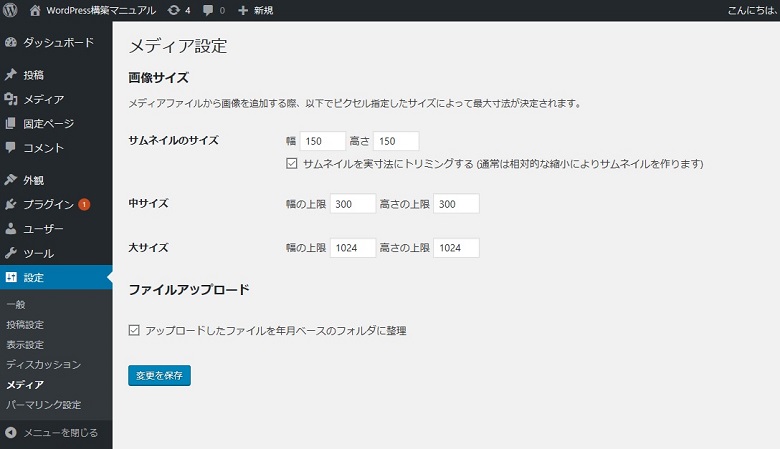Click the pages icon beside 固定ページ
Image resolution: width=780 pixels, height=449 pixels.
pyautogui.click(x=11, y=123)
